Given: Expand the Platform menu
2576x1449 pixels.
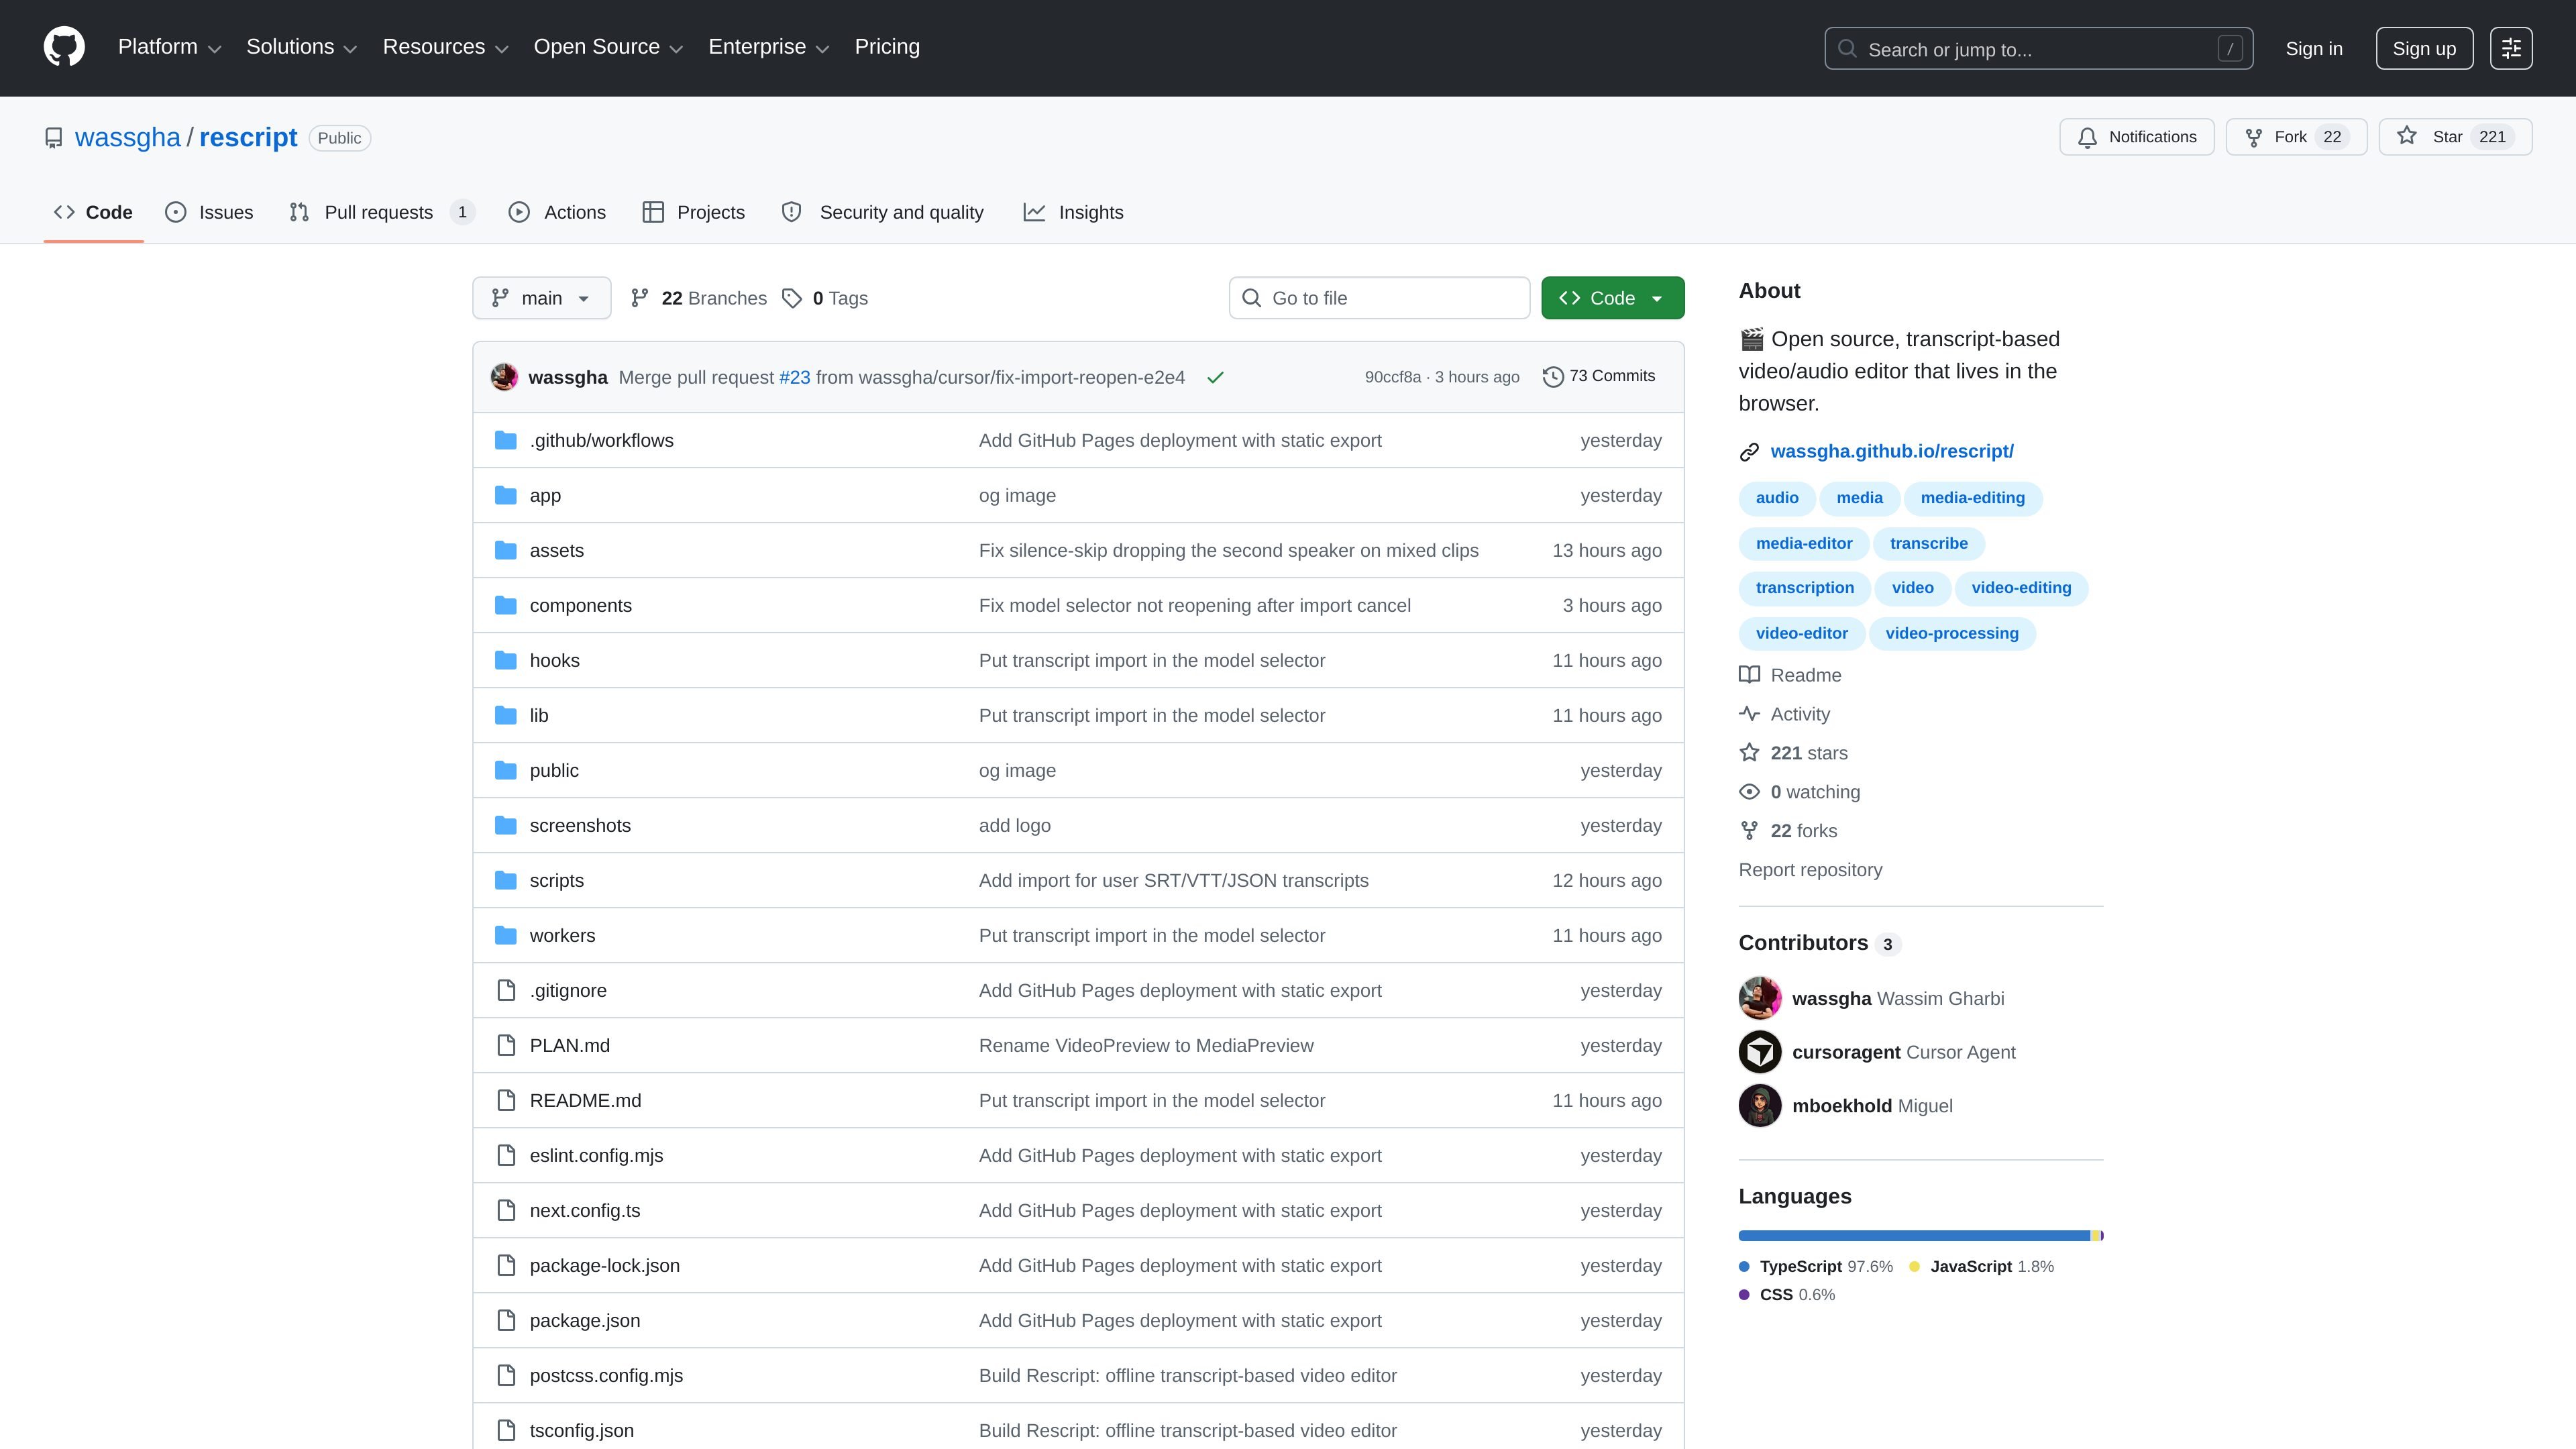Looking at the screenshot, I should click(x=169, y=47).
